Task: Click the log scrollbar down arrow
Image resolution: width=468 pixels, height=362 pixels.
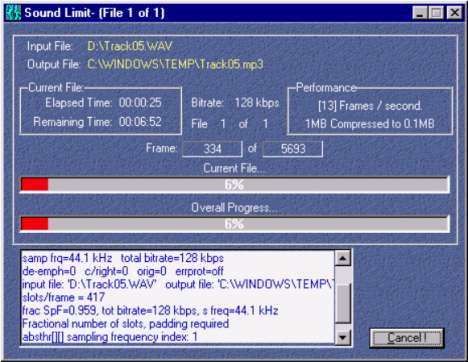Action: point(343,337)
